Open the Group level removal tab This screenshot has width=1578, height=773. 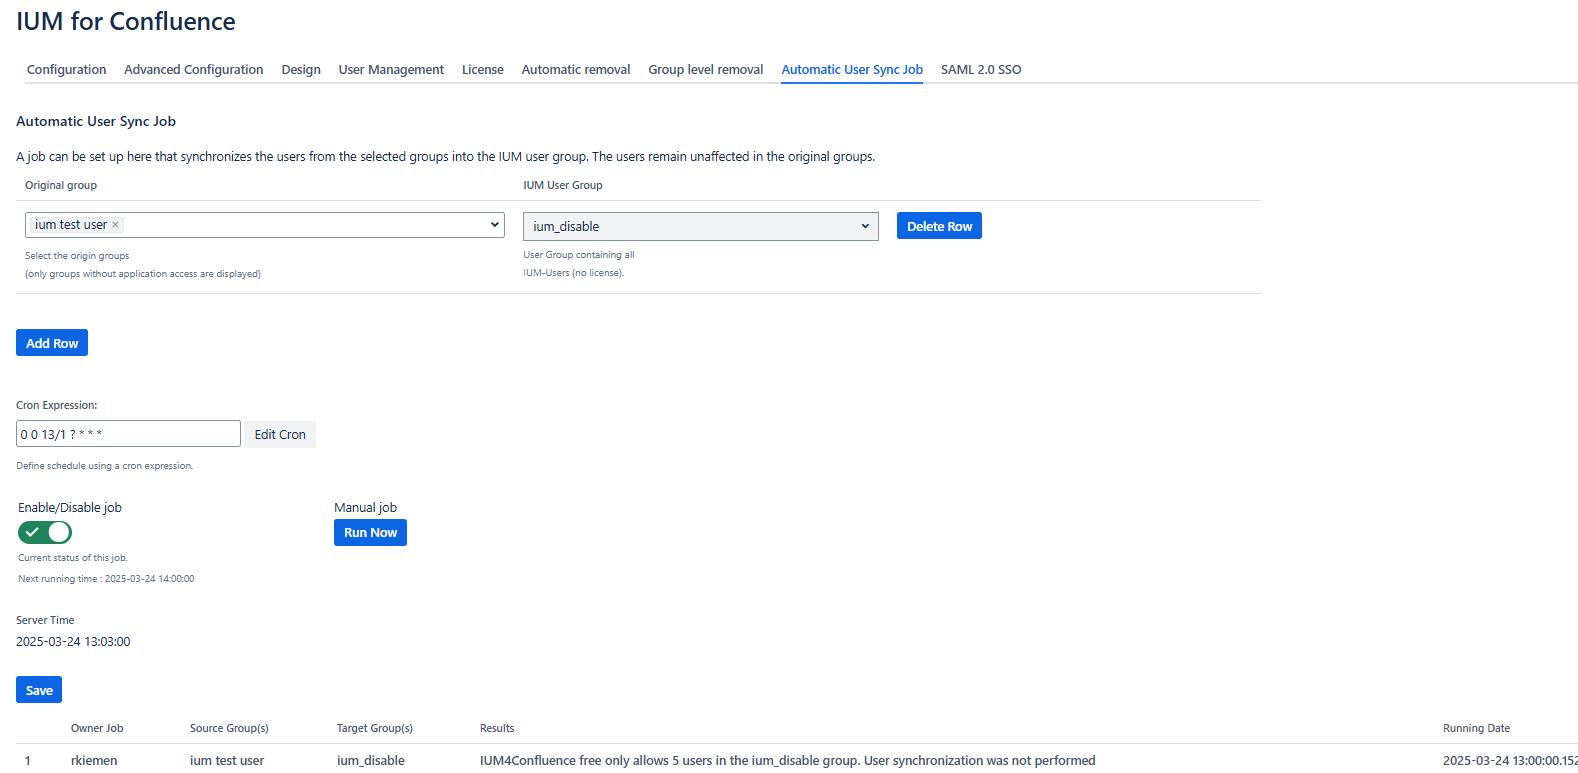[705, 69]
